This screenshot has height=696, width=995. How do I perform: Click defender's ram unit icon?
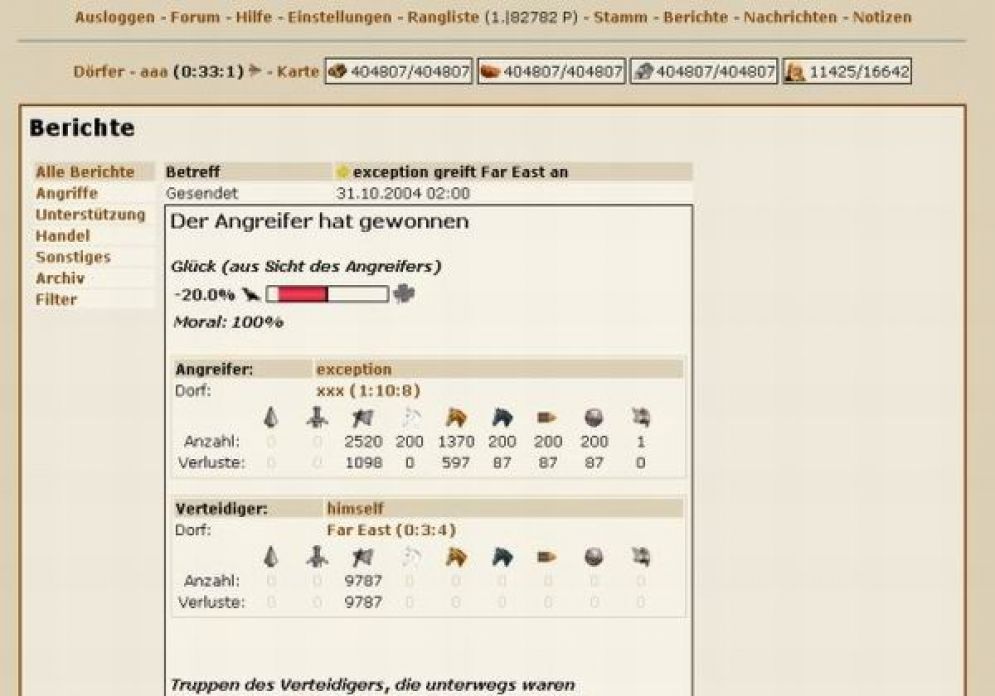pyautogui.click(x=547, y=557)
